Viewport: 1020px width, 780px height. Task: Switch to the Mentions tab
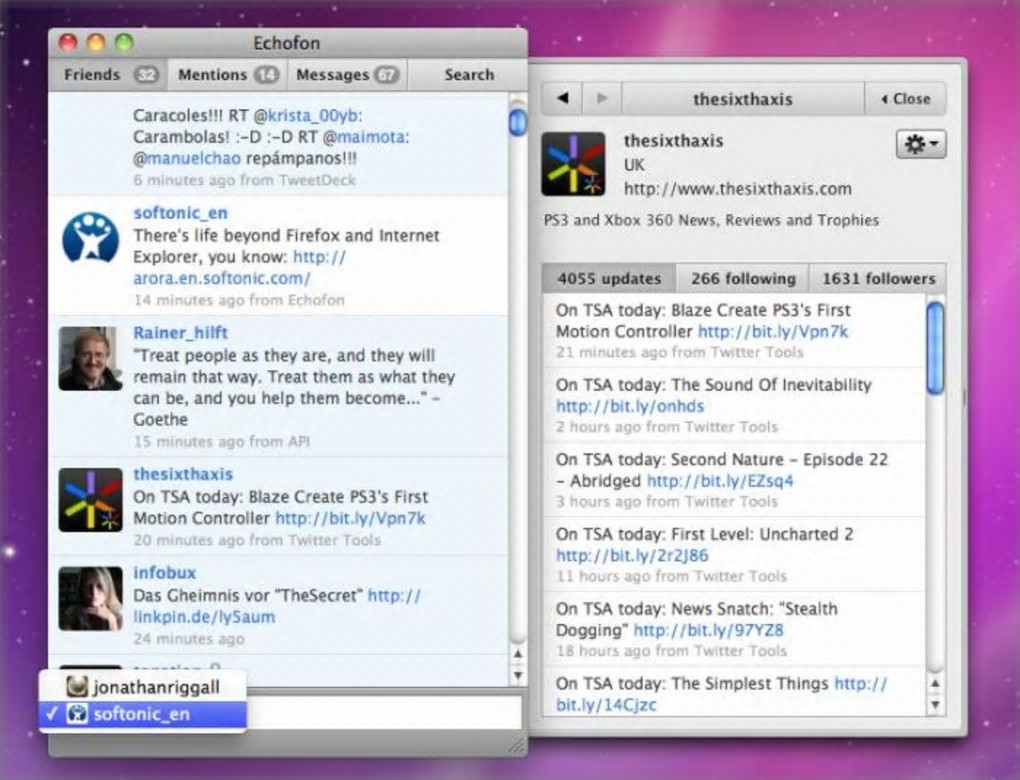coord(227,75)
